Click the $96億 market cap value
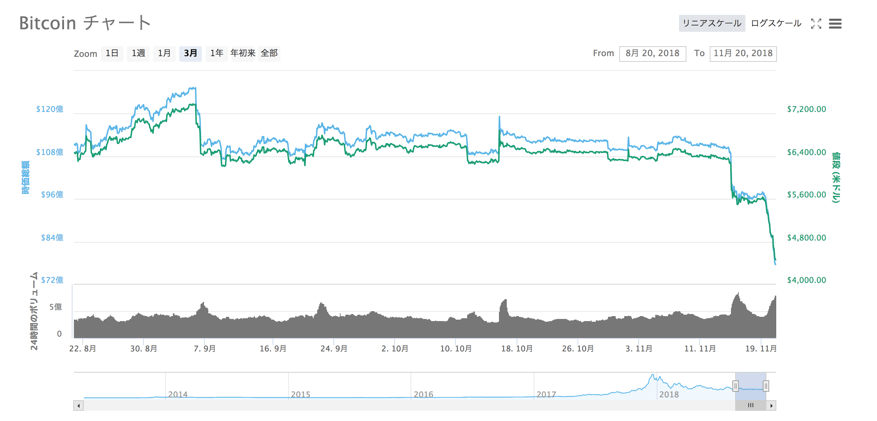877x421 pixels. [x=53, y=195]
